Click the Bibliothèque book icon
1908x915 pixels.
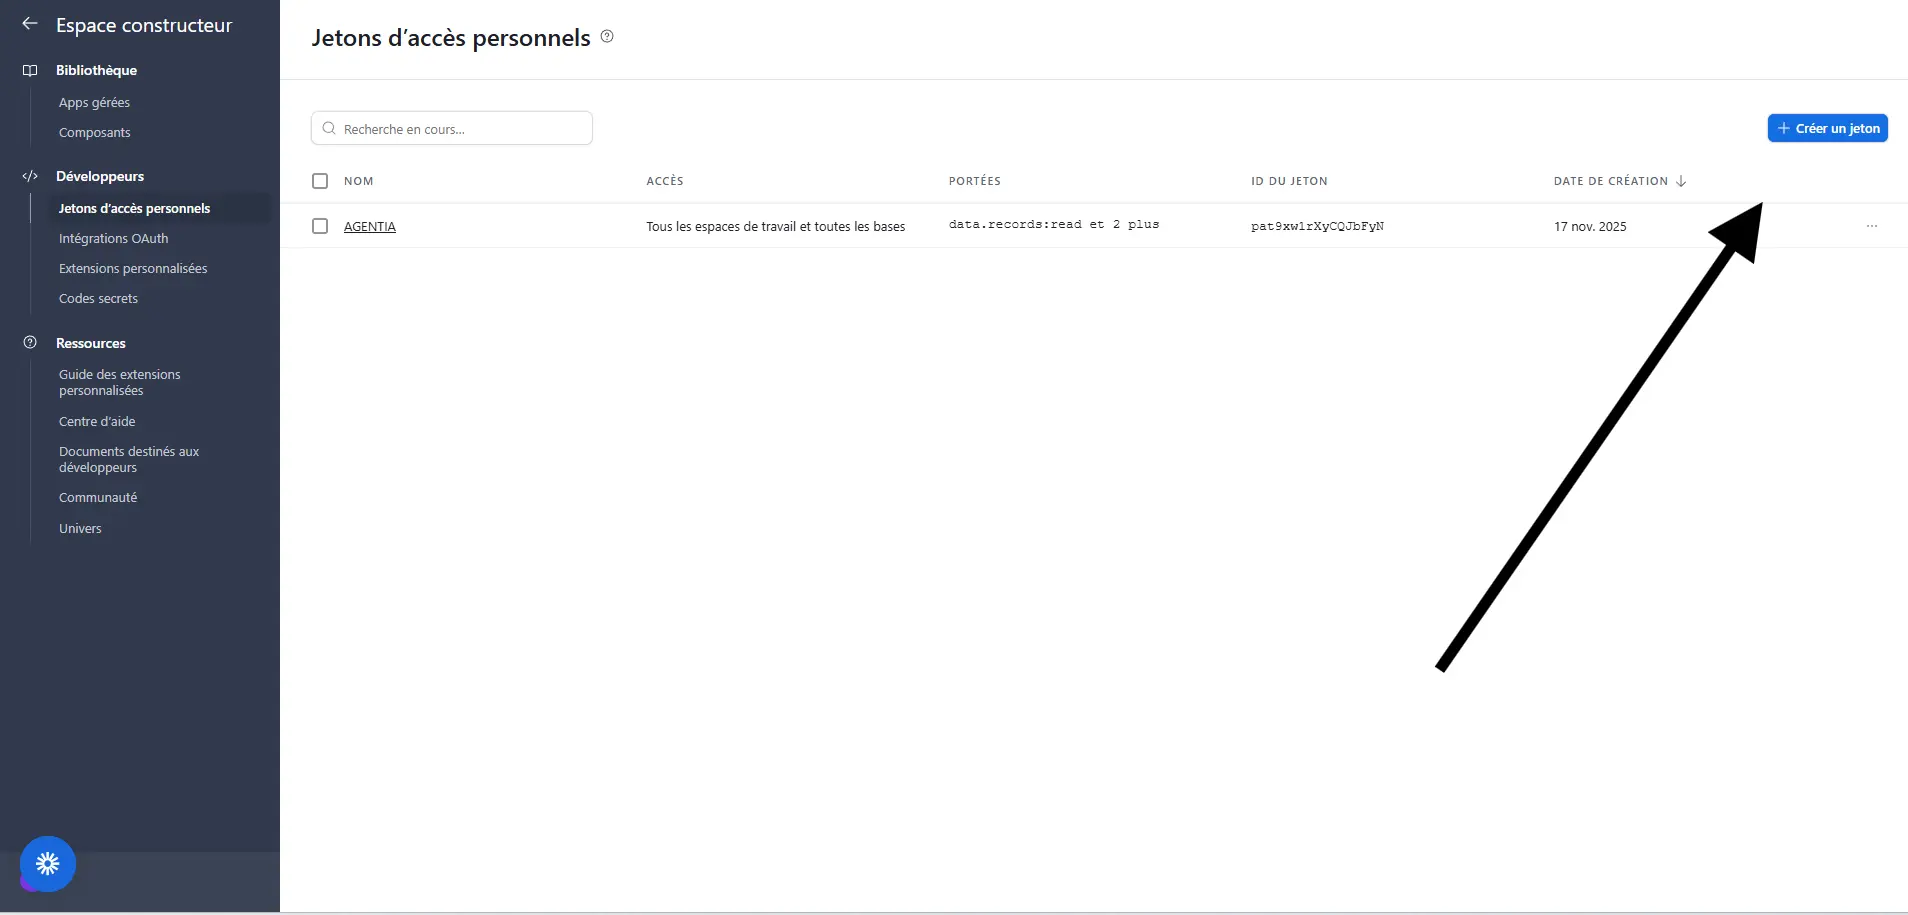pyautogui.click(x=30, y=70)
